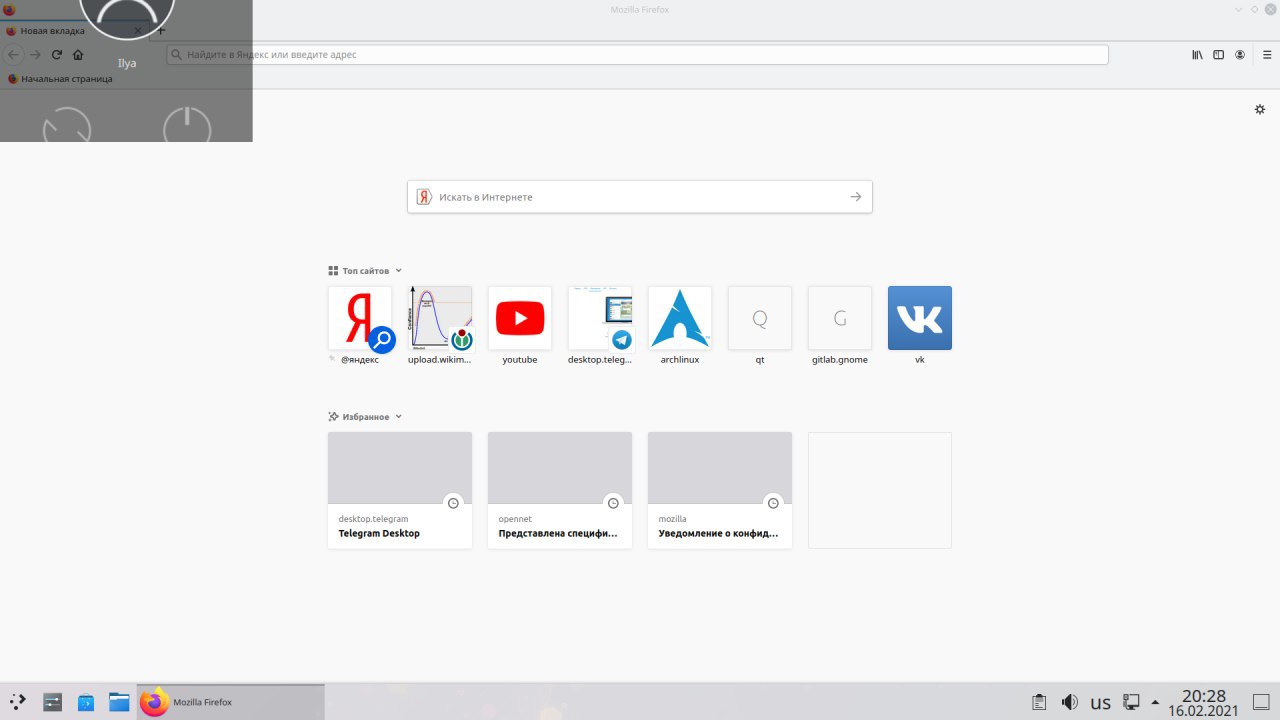
Task: Click the back navigation arrow
Action: (x=14, y=55)
